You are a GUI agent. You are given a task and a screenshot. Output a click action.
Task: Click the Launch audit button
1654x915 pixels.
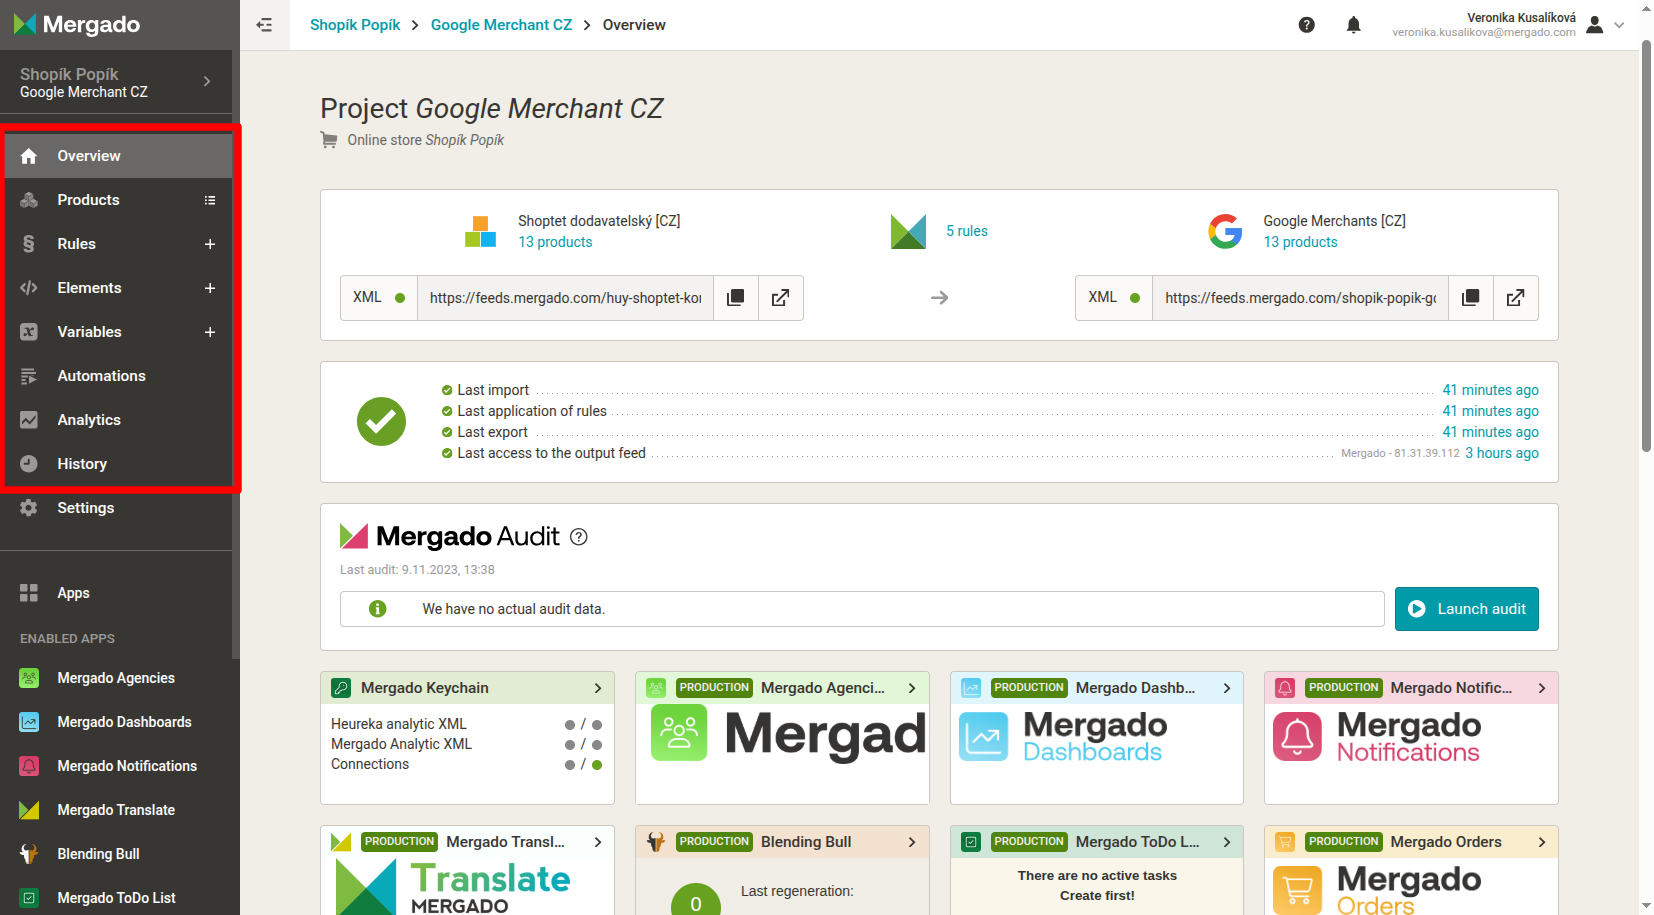pos(1466,609)
